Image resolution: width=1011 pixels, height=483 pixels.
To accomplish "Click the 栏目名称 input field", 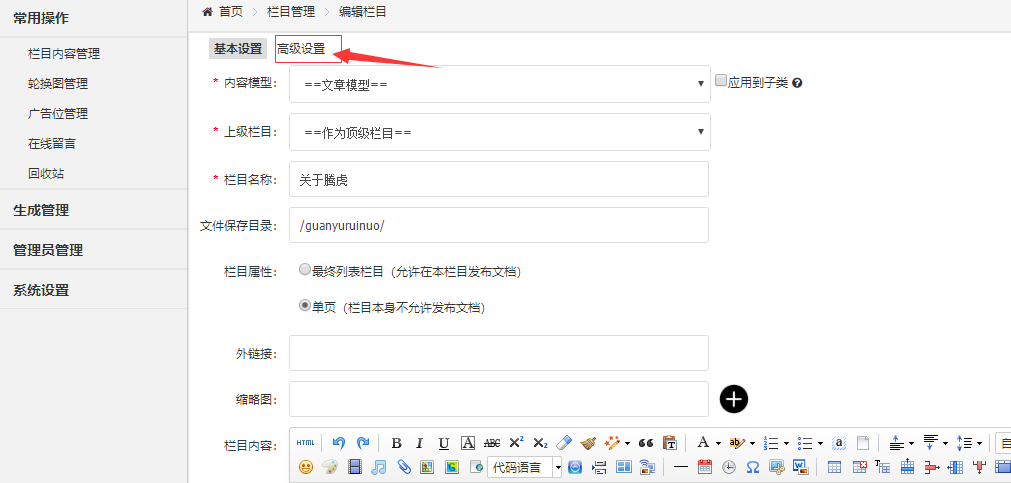I will [498, 180].
